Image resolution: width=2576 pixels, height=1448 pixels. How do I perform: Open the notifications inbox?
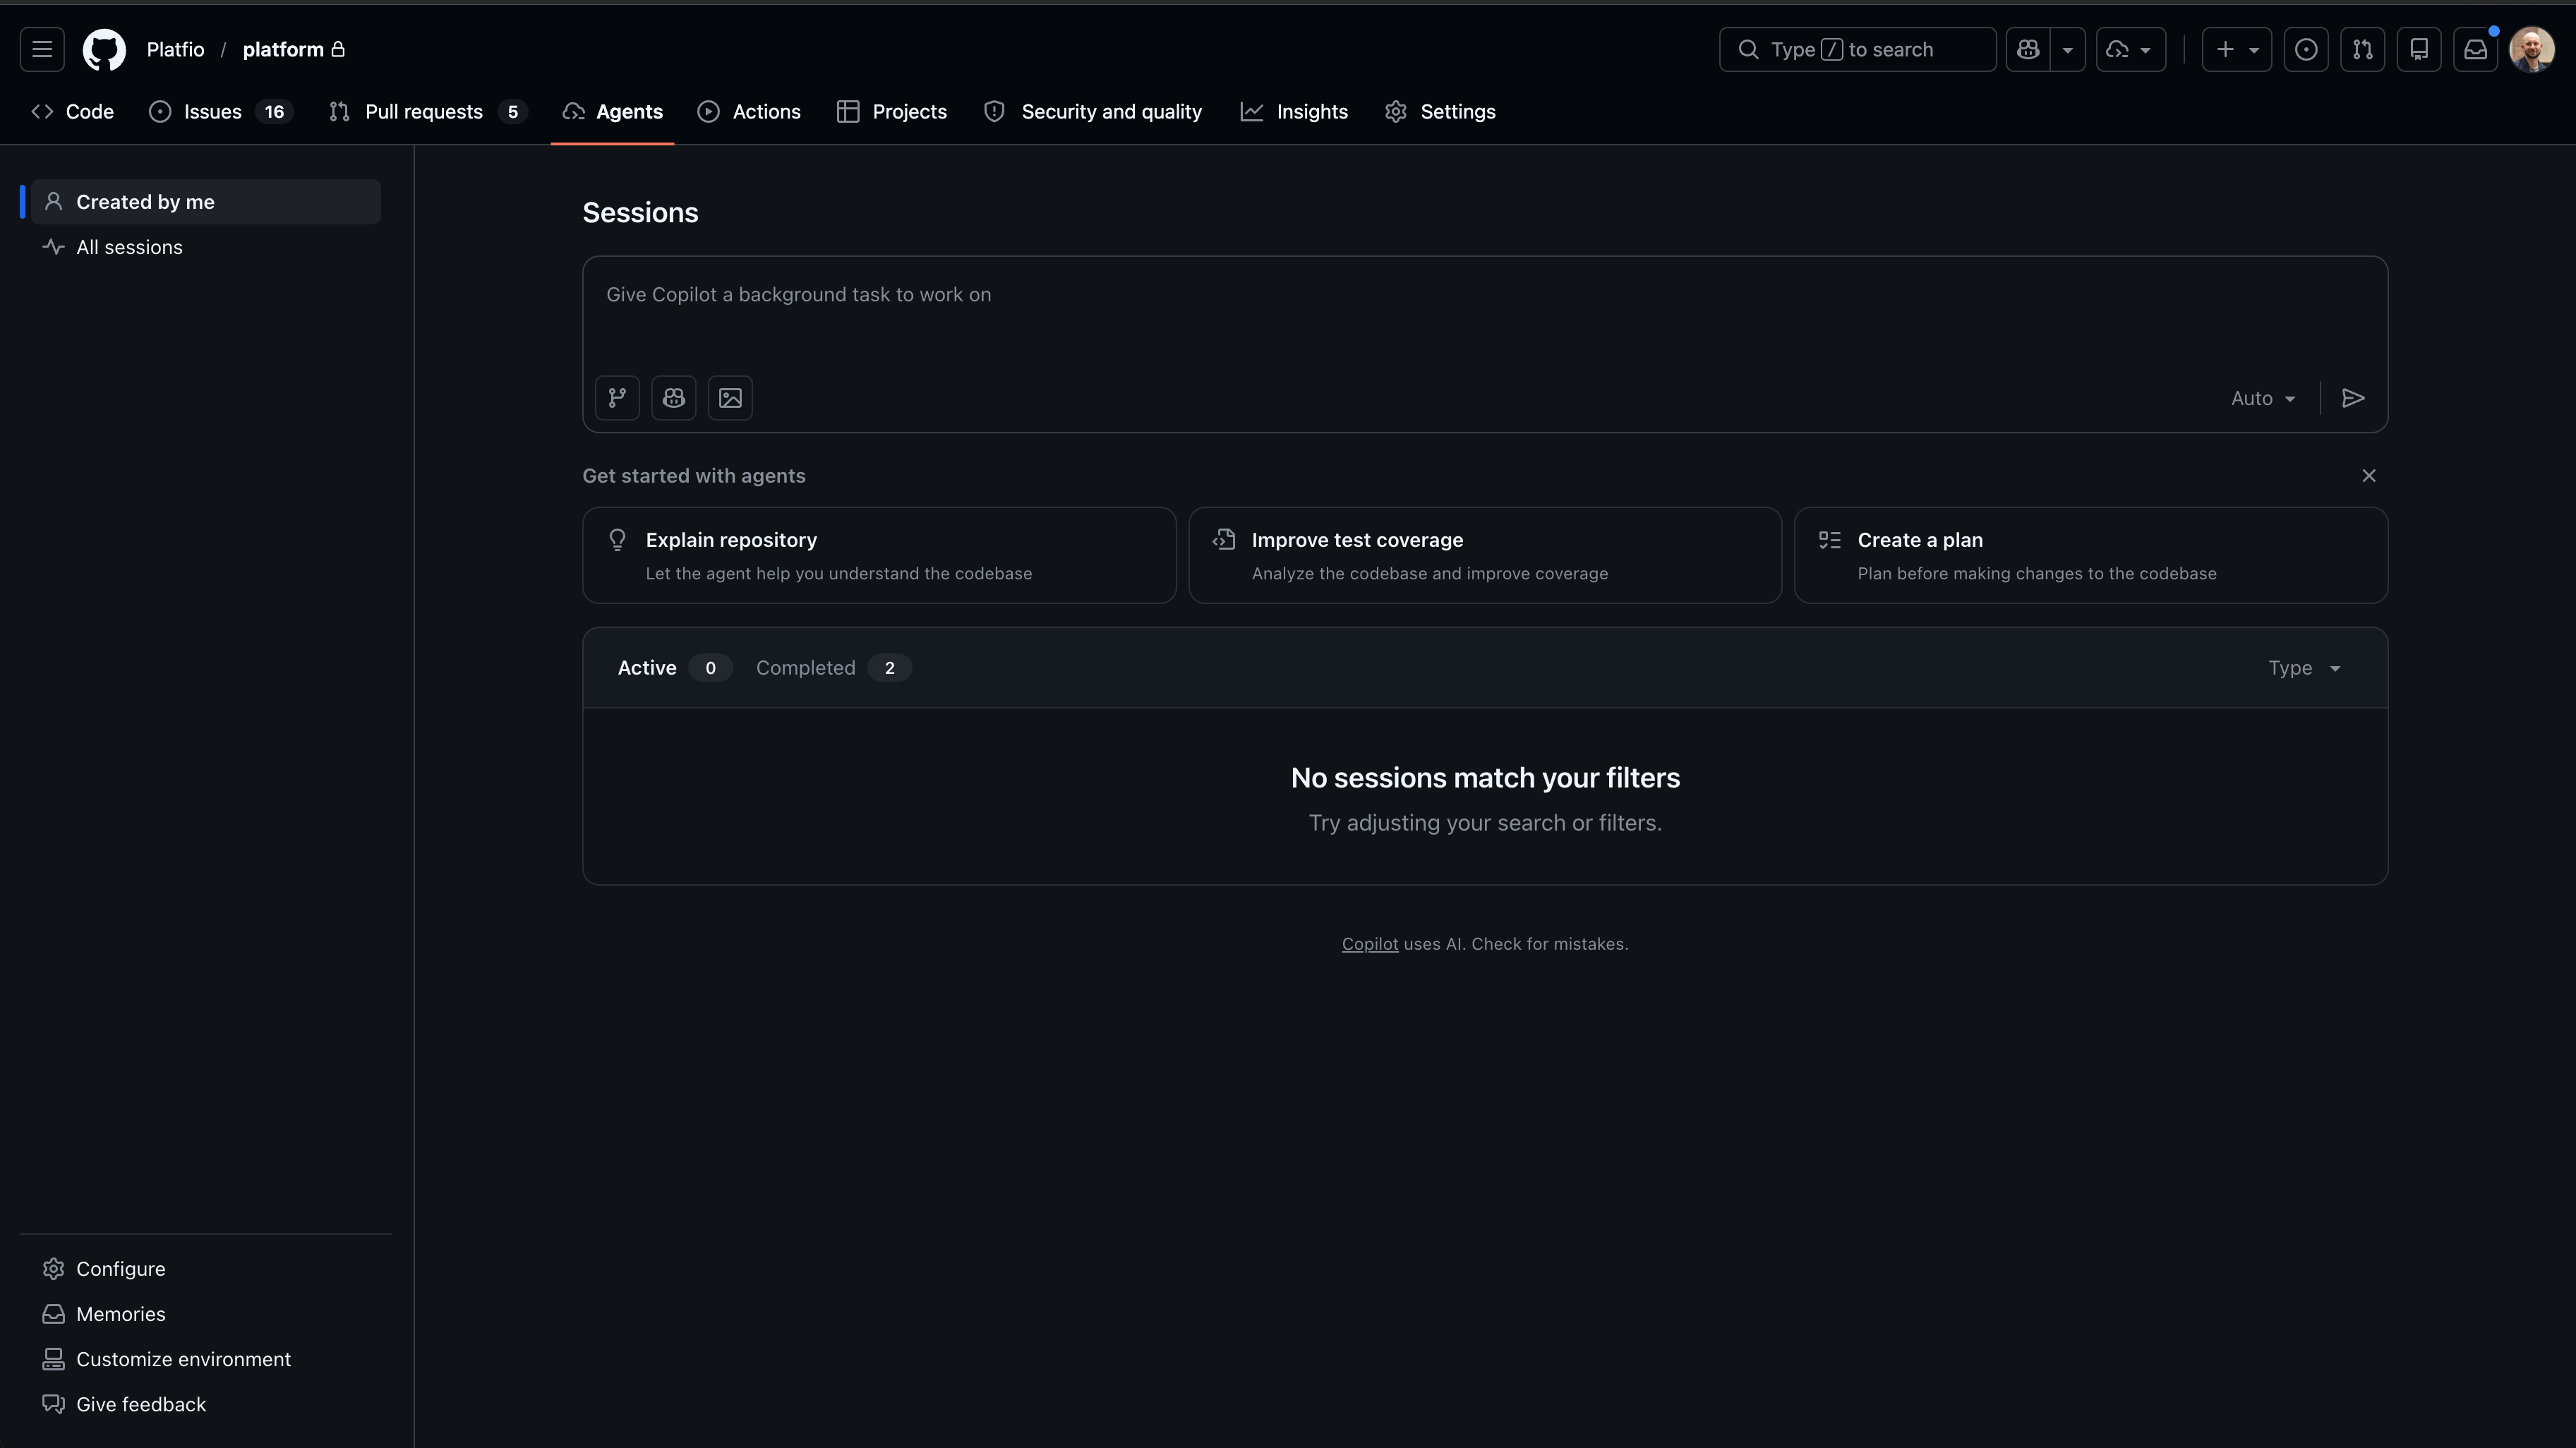[2475, 49]
